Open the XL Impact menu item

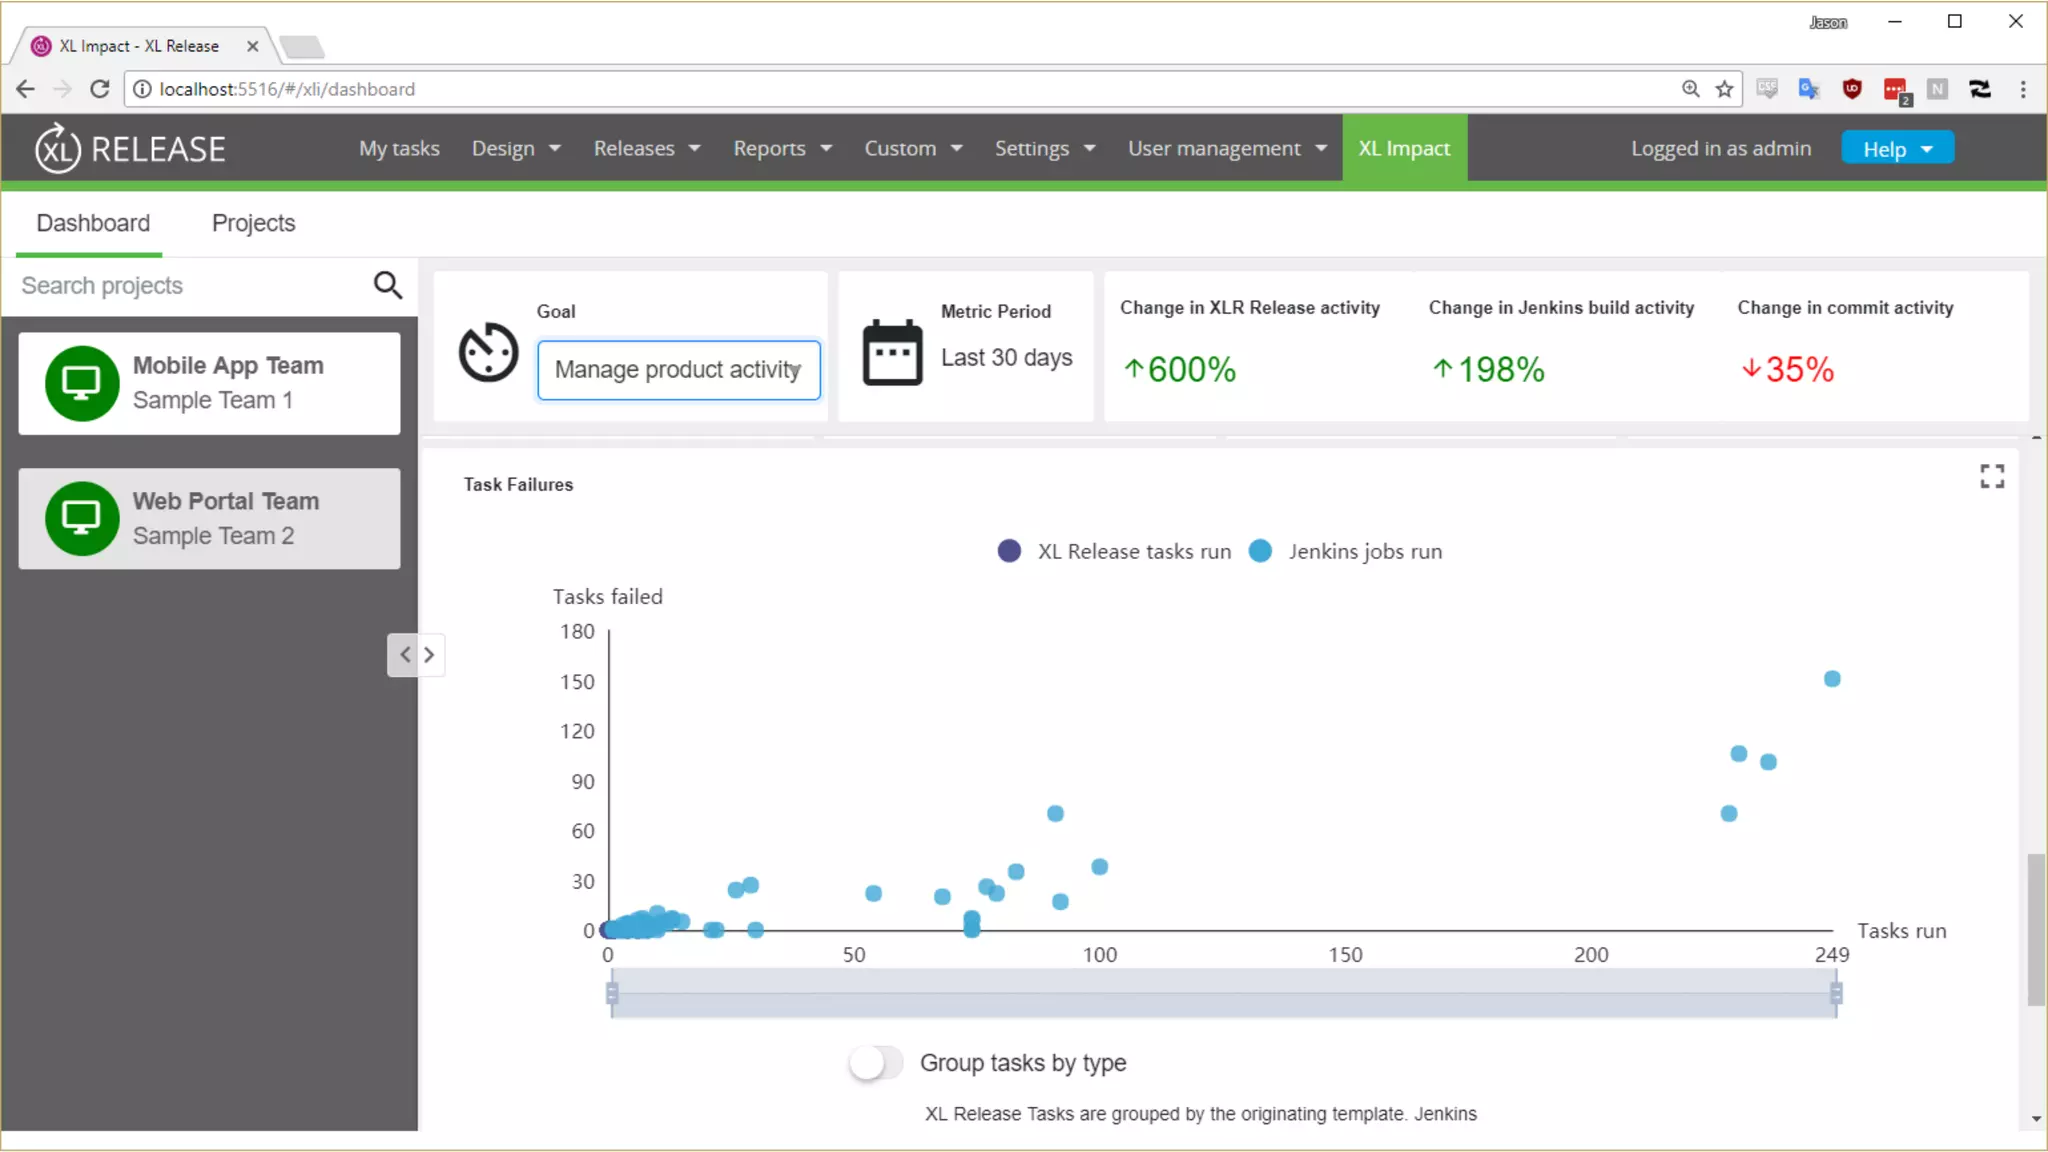pyautogui.click(x=1404, y=149)
